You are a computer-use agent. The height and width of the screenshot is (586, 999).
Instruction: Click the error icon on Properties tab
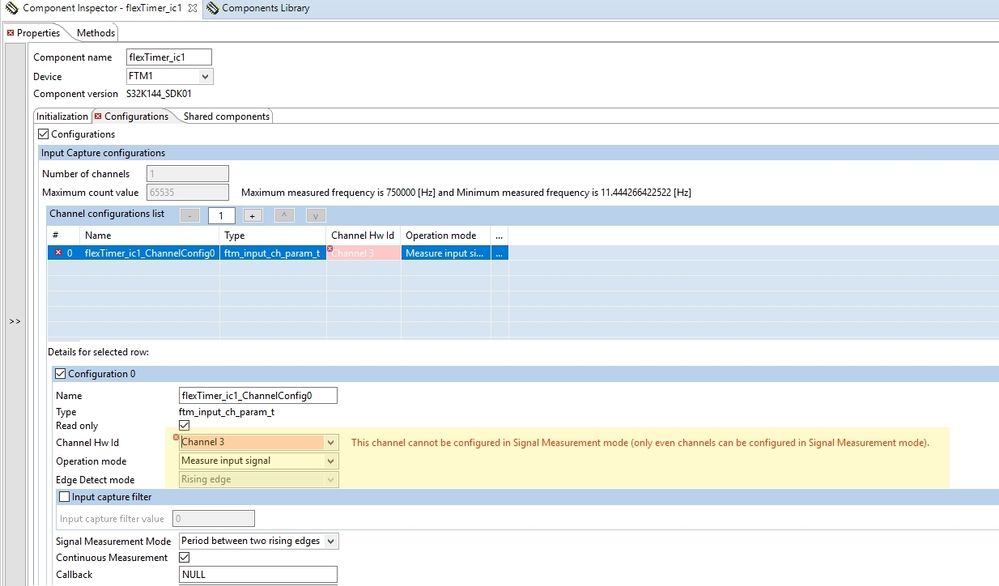(10, 32)
